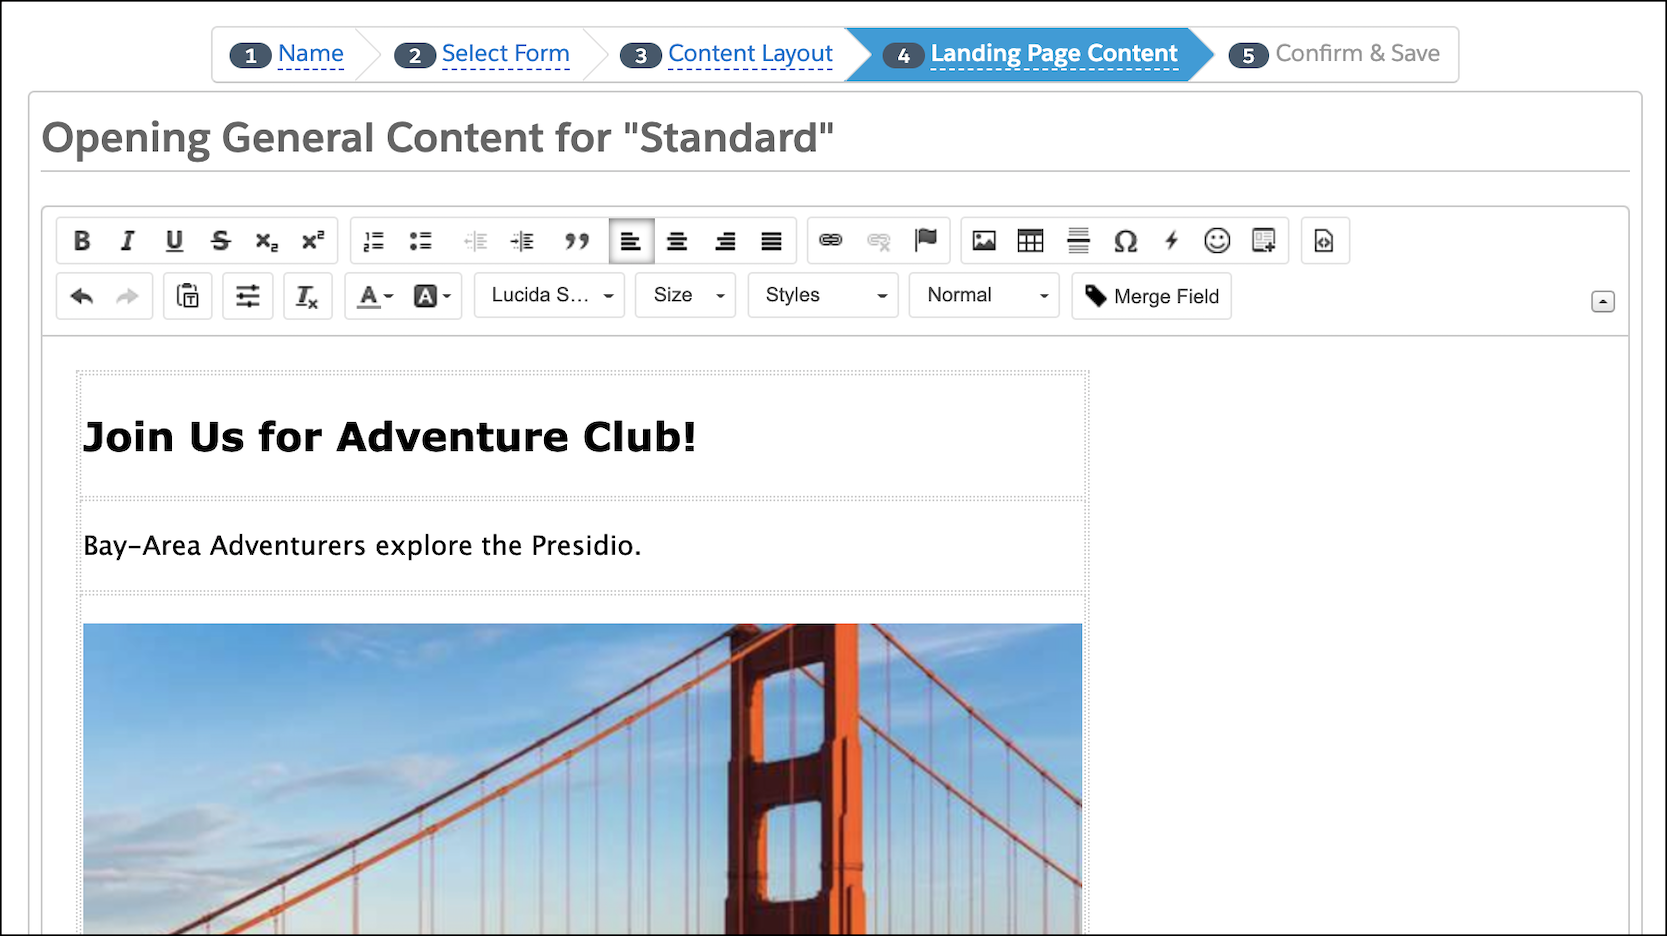Open the Size dropdown
The height and width of the screenshot is (936, 1667).
pyautogui.click(x=685, y=295)
